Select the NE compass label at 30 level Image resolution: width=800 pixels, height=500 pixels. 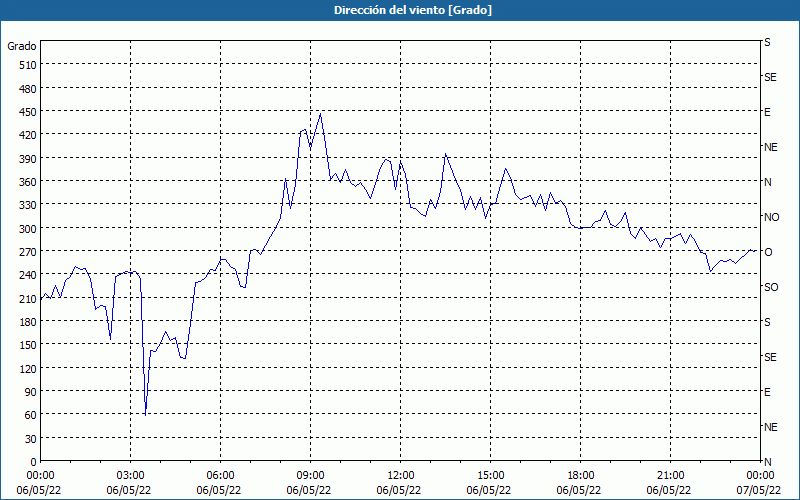point(771,427)
